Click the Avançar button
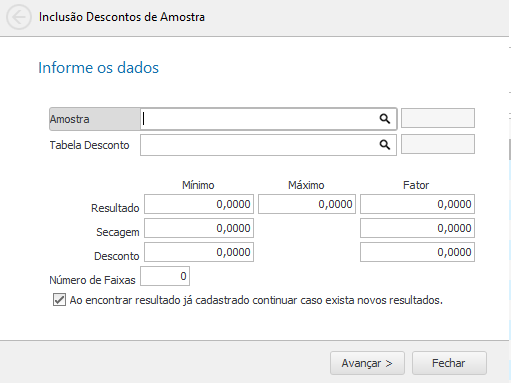 (x=367, y=363)
